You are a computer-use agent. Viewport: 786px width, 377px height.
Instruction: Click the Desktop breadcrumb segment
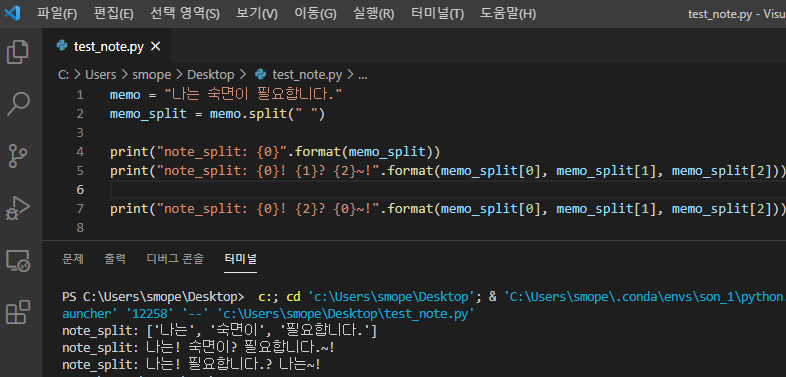(211, 75)
